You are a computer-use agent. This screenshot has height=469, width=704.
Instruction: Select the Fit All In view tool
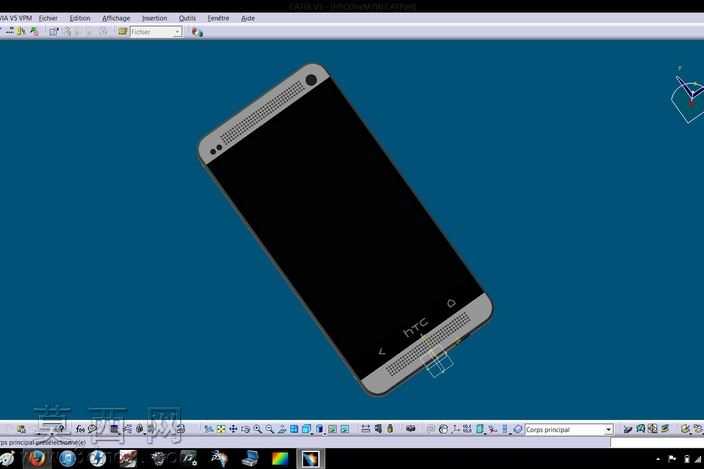pos(221,429)
